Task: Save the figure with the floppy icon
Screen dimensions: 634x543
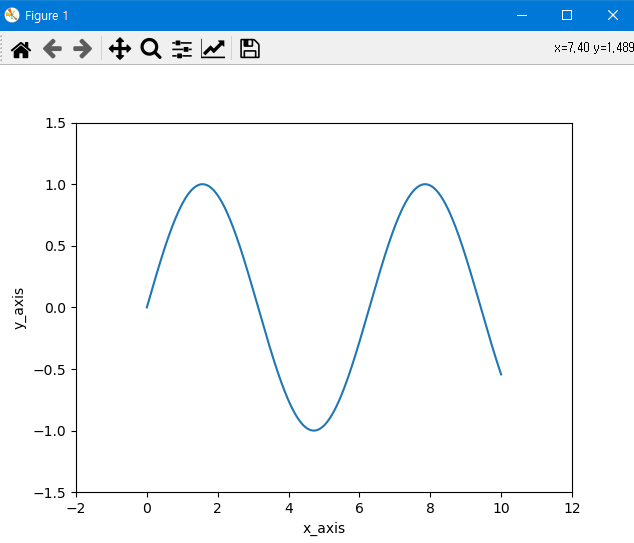Action: [x=250, y=49]
